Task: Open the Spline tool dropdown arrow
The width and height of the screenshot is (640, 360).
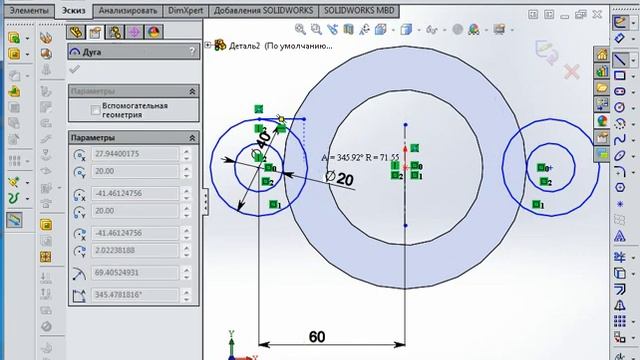Action: [633, 140]
